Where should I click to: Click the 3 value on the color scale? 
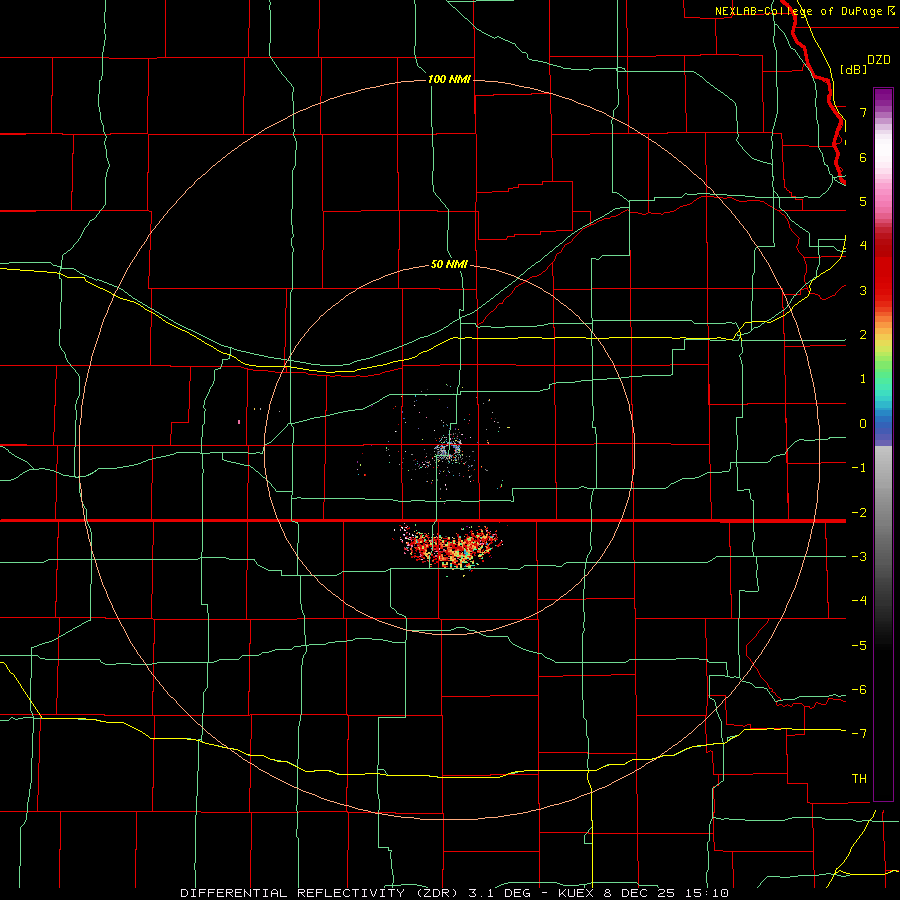(x=863, y=290)
